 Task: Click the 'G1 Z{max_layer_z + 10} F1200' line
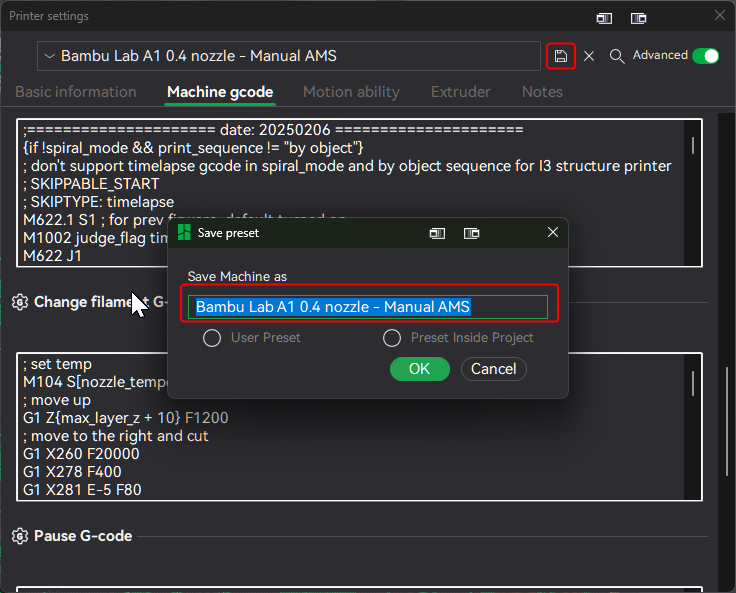(126, 418)
